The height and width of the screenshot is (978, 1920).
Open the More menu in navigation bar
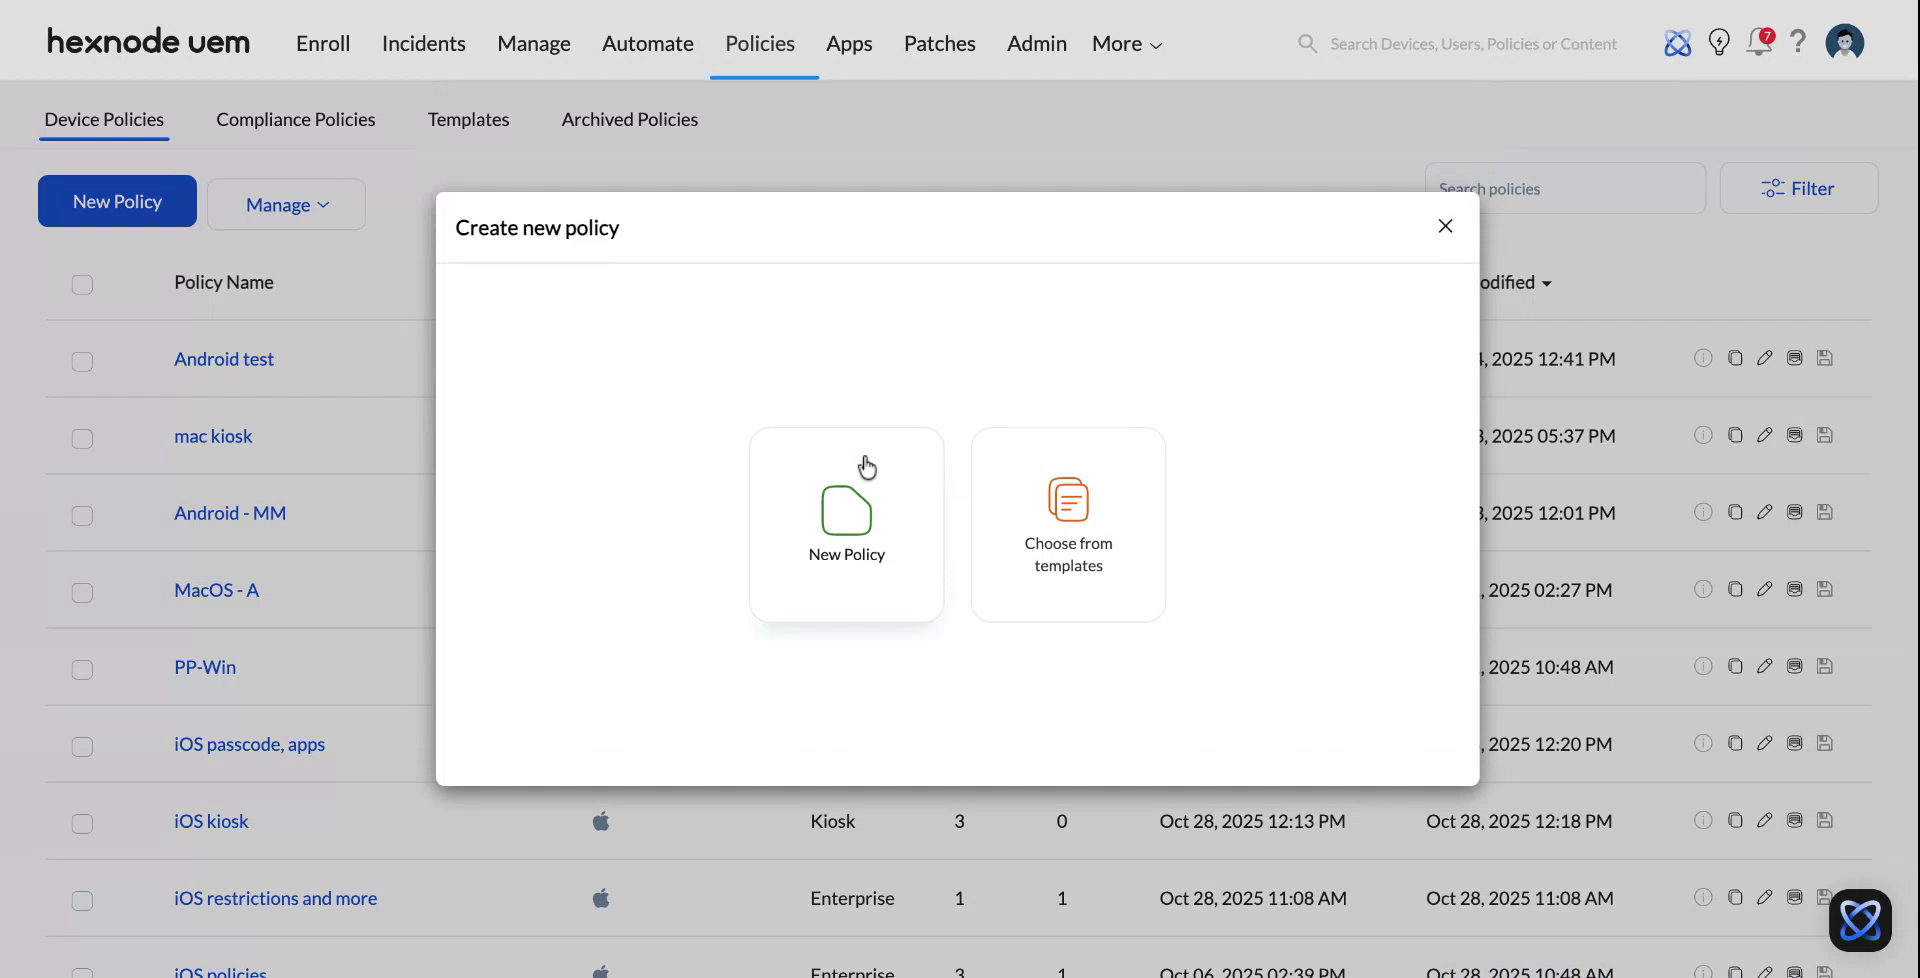1124,43
